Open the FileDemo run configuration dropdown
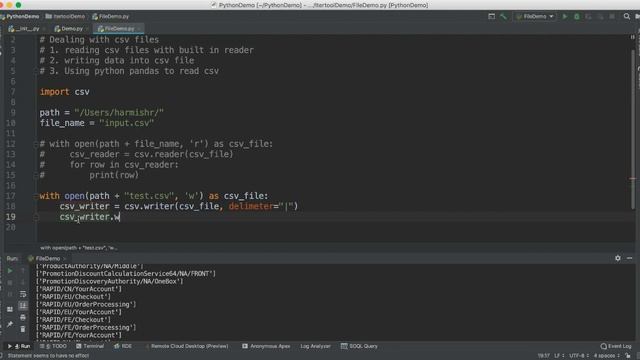The width and height of the screenshot is (640, 360). click(x=535, y=16)
